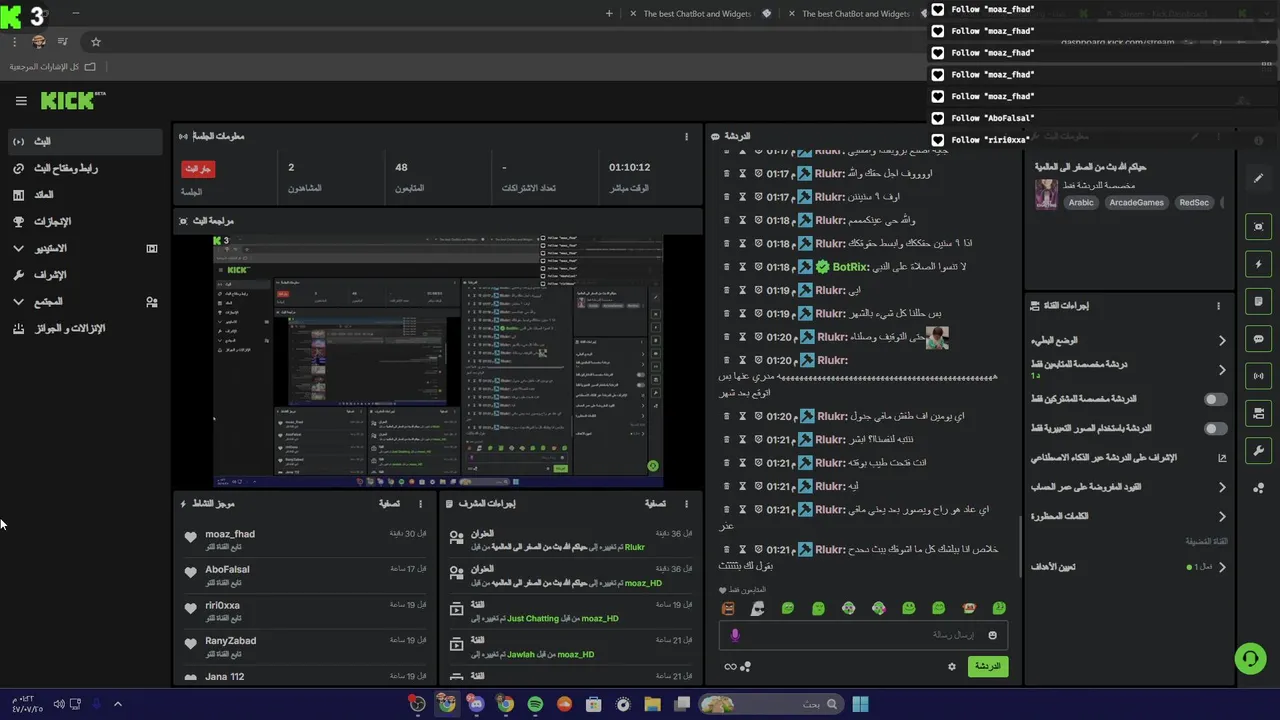Expand followers-only chat option chevron

tap(1222, 370)
